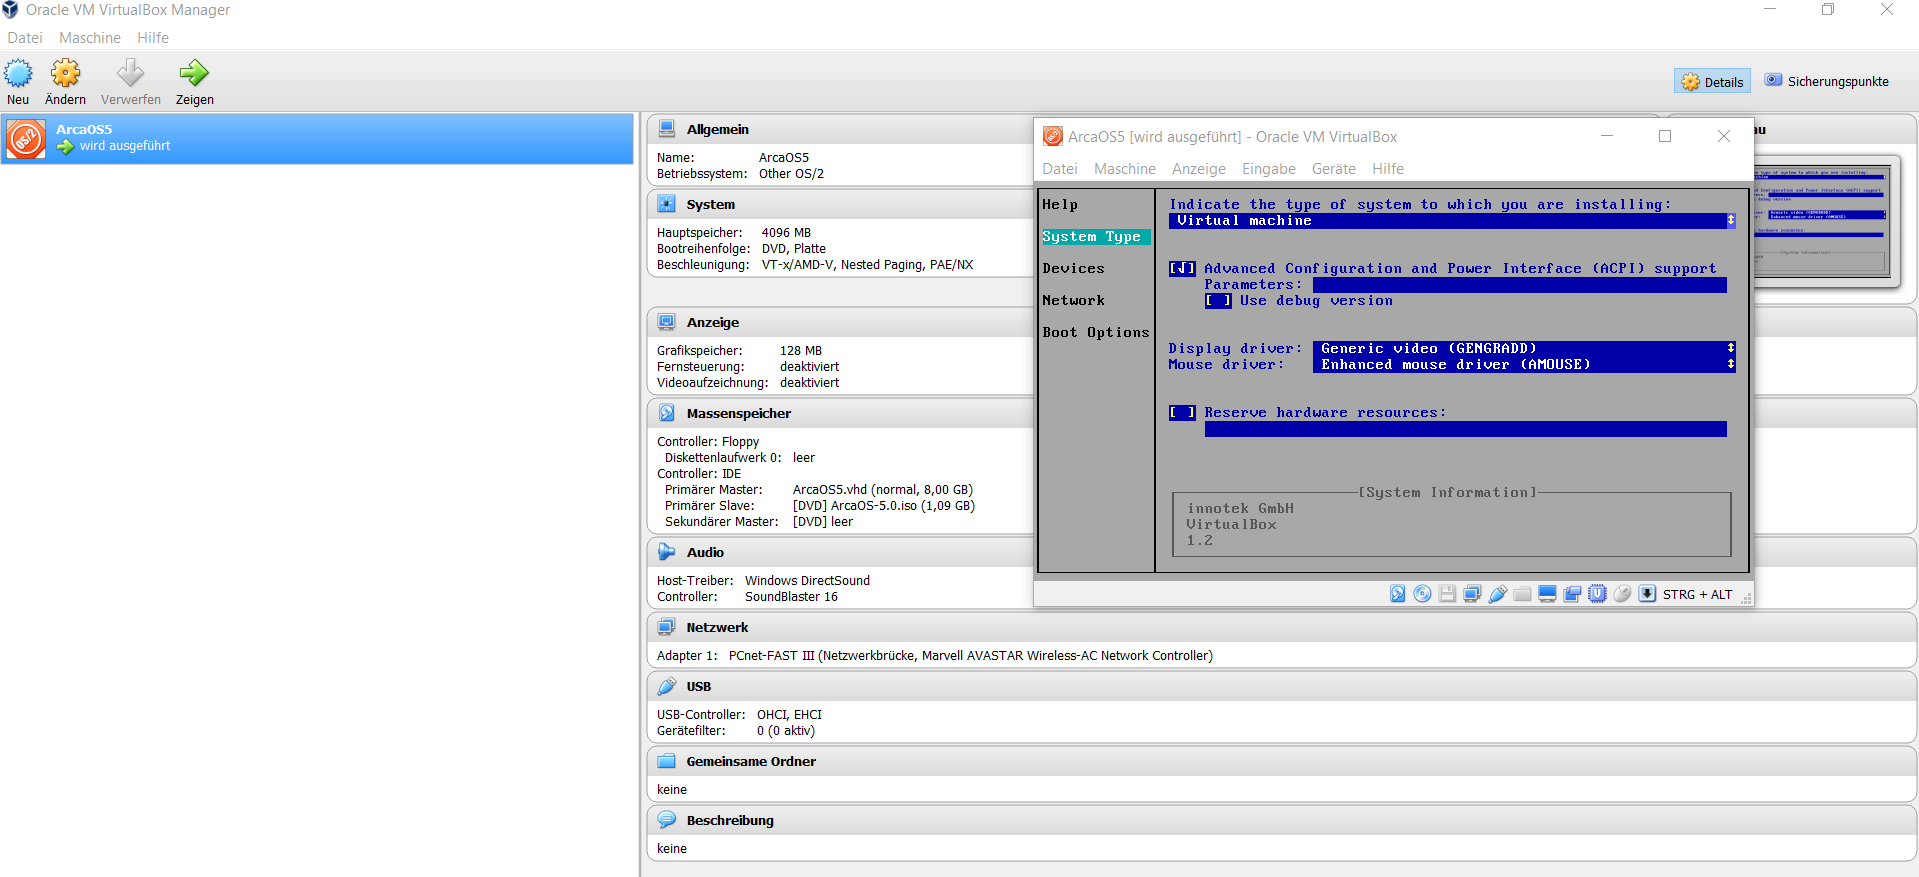Enable the Use debug version checkbox
Screen dimensions: 1919x877
(x=1218, y=300)
